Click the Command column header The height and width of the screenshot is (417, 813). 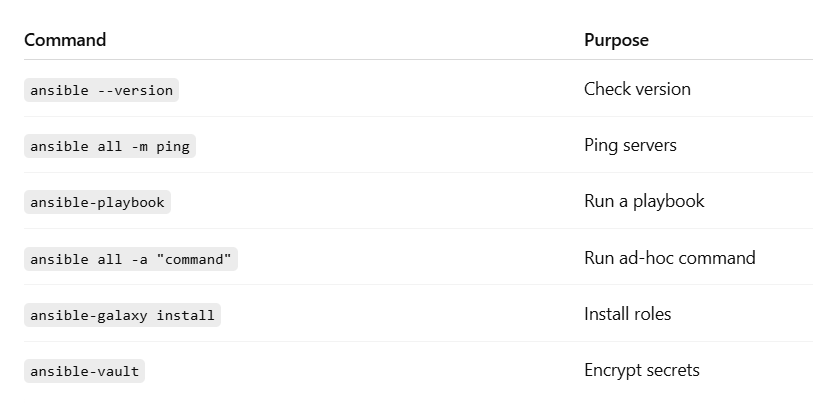pyautogui.click(x=65, y=40)
